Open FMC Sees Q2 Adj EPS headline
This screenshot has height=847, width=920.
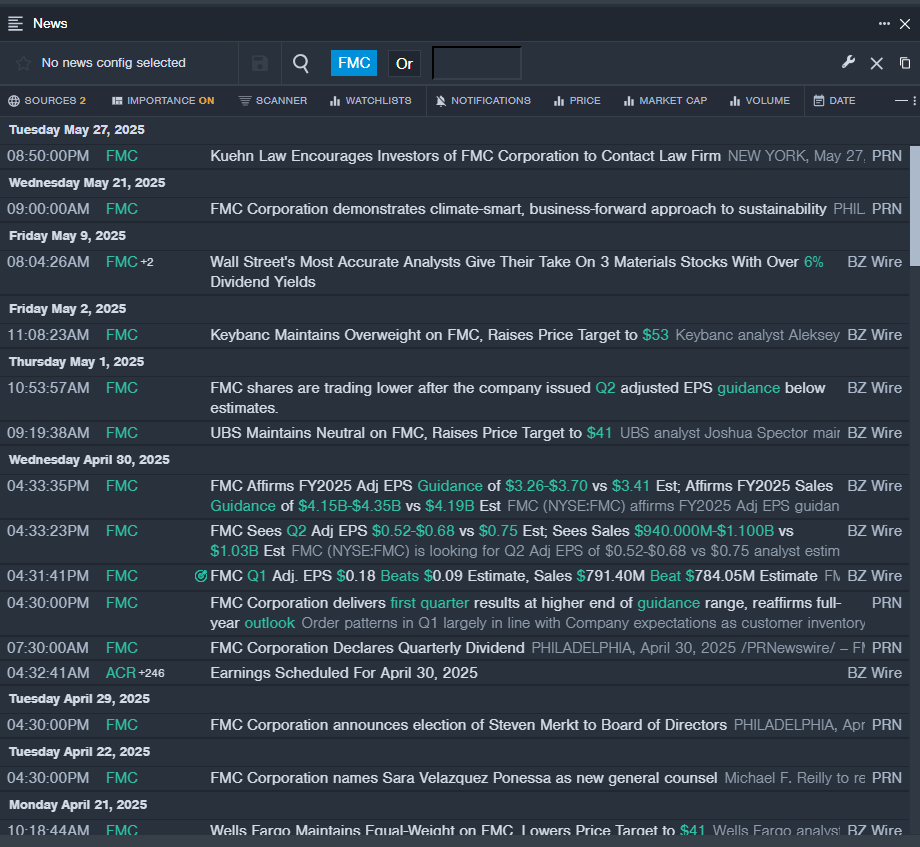pos(502,541)
